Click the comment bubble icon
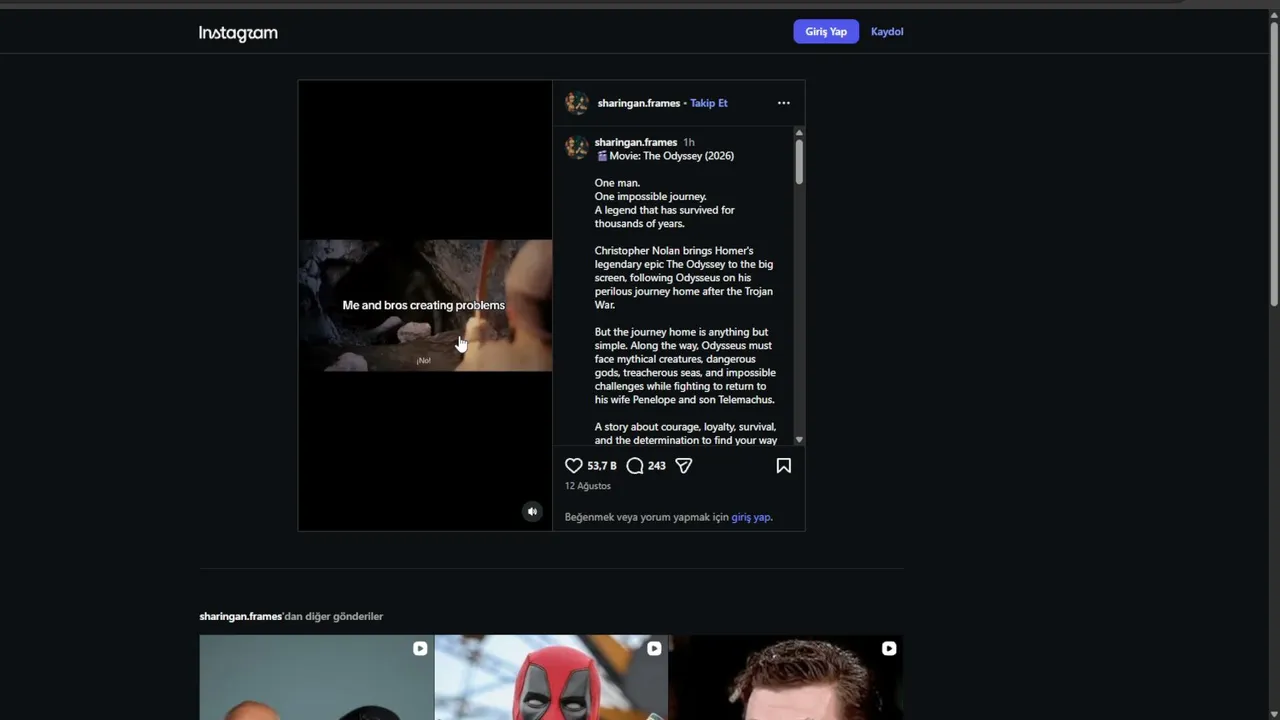Screen dimensions: 1280x720 tap(635, 466)
